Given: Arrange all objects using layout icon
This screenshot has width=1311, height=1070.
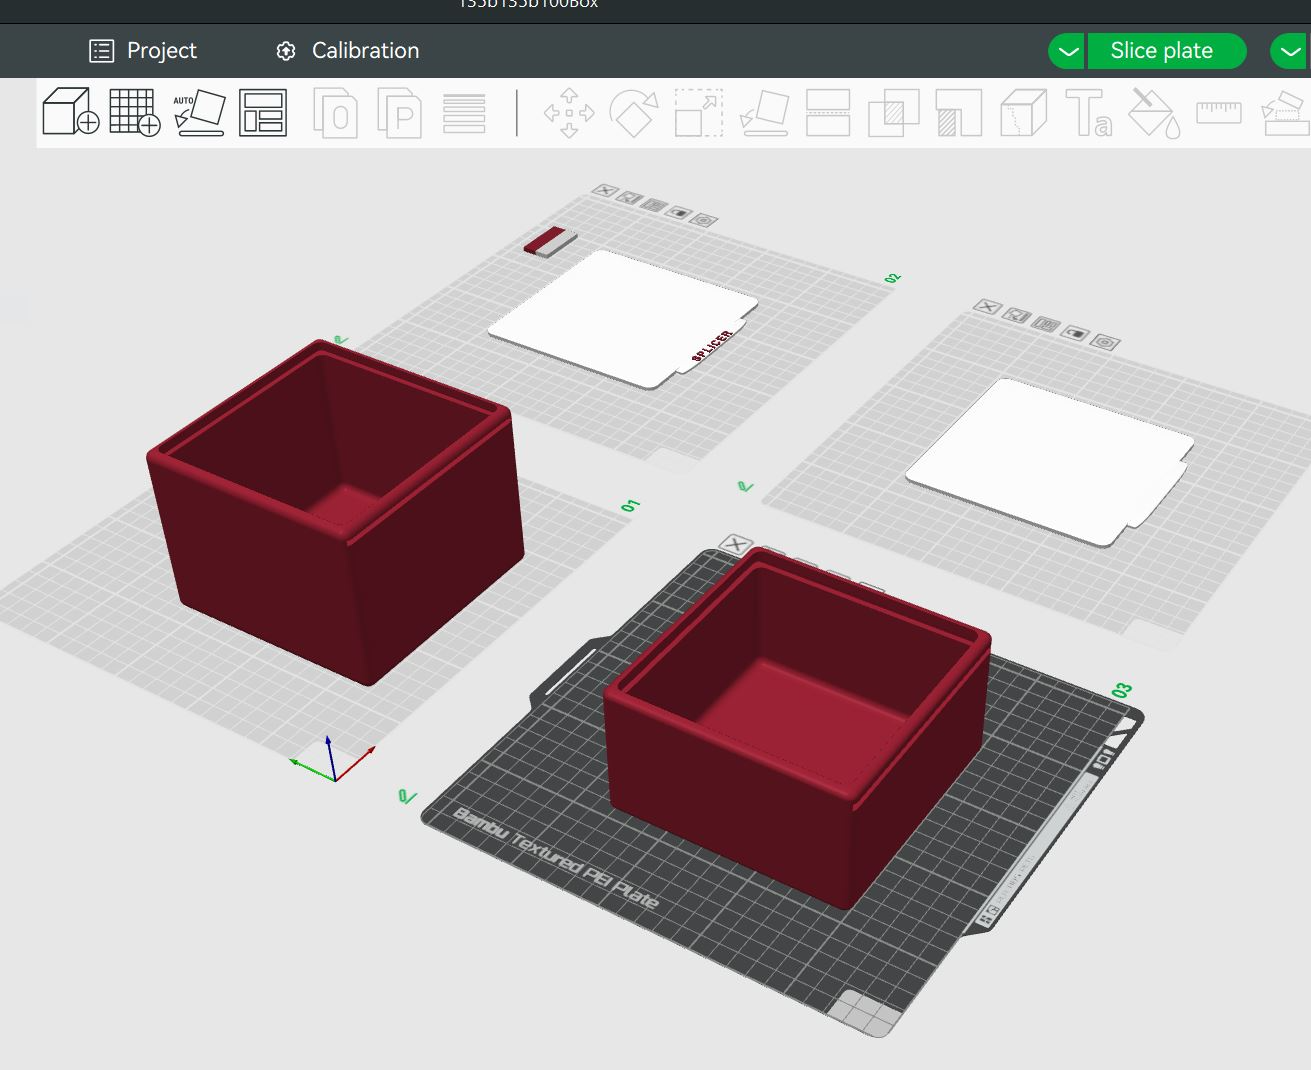Looking at the screenshot, I should click(x=263, y=112).
